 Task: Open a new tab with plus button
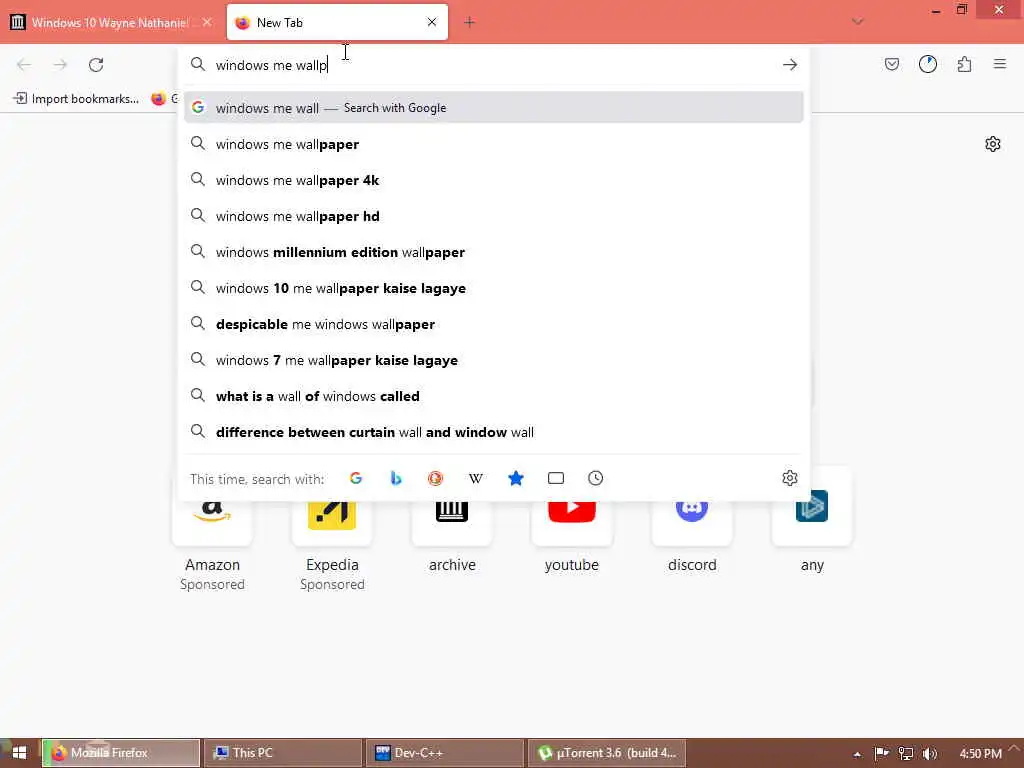[470, 22]
